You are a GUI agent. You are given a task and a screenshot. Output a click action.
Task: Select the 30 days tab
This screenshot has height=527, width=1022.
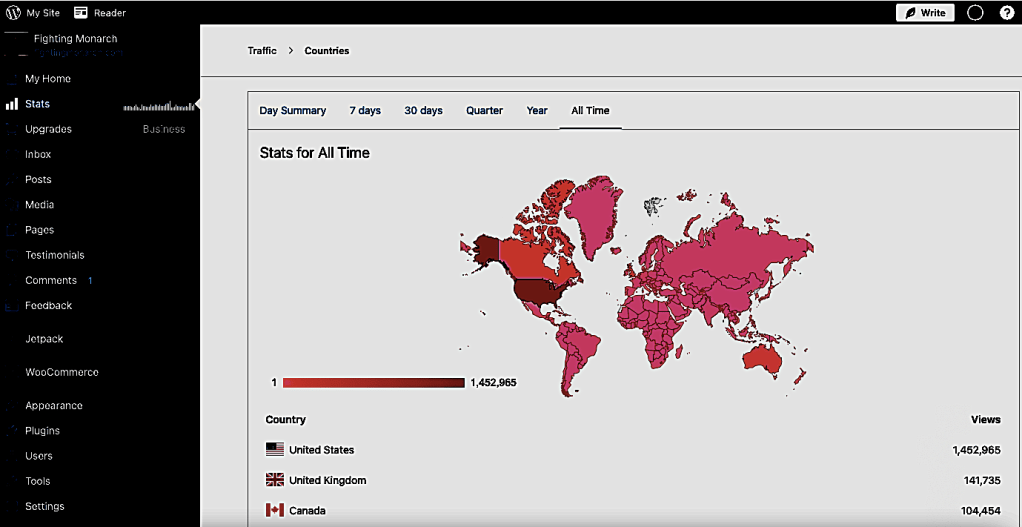click(x=423, y=111)
